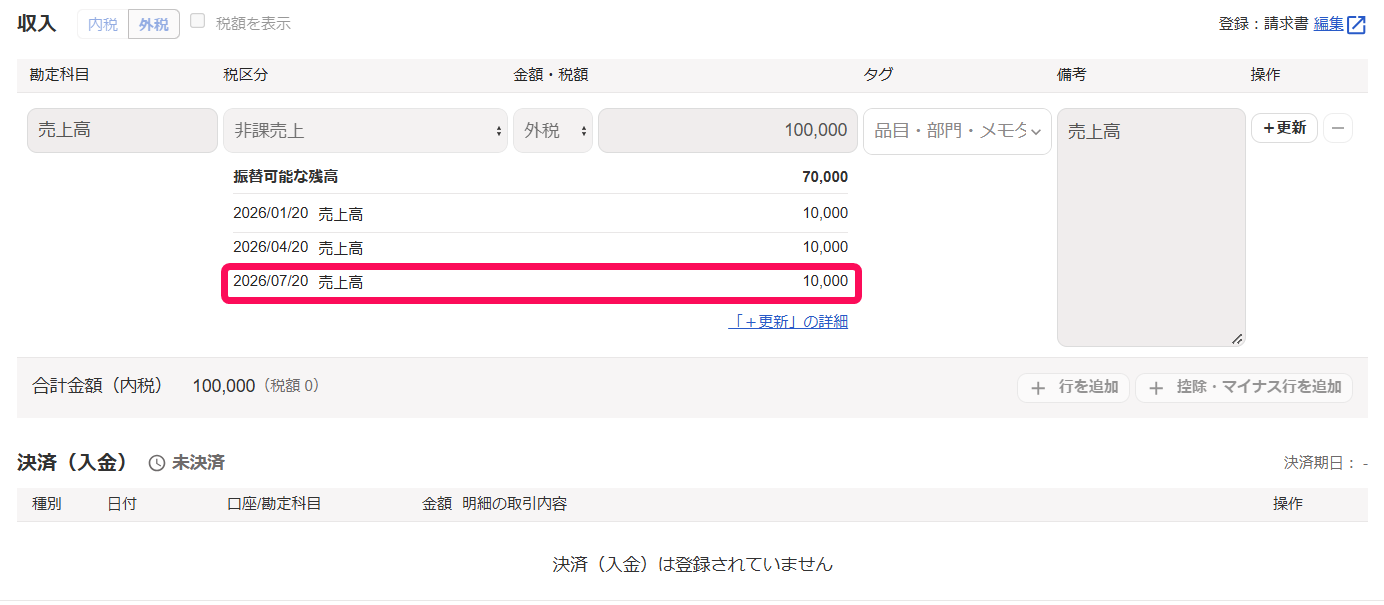Click the plus icon of 行を追加
Viewport: 1384px width, 605px height.
[1038, 388]
